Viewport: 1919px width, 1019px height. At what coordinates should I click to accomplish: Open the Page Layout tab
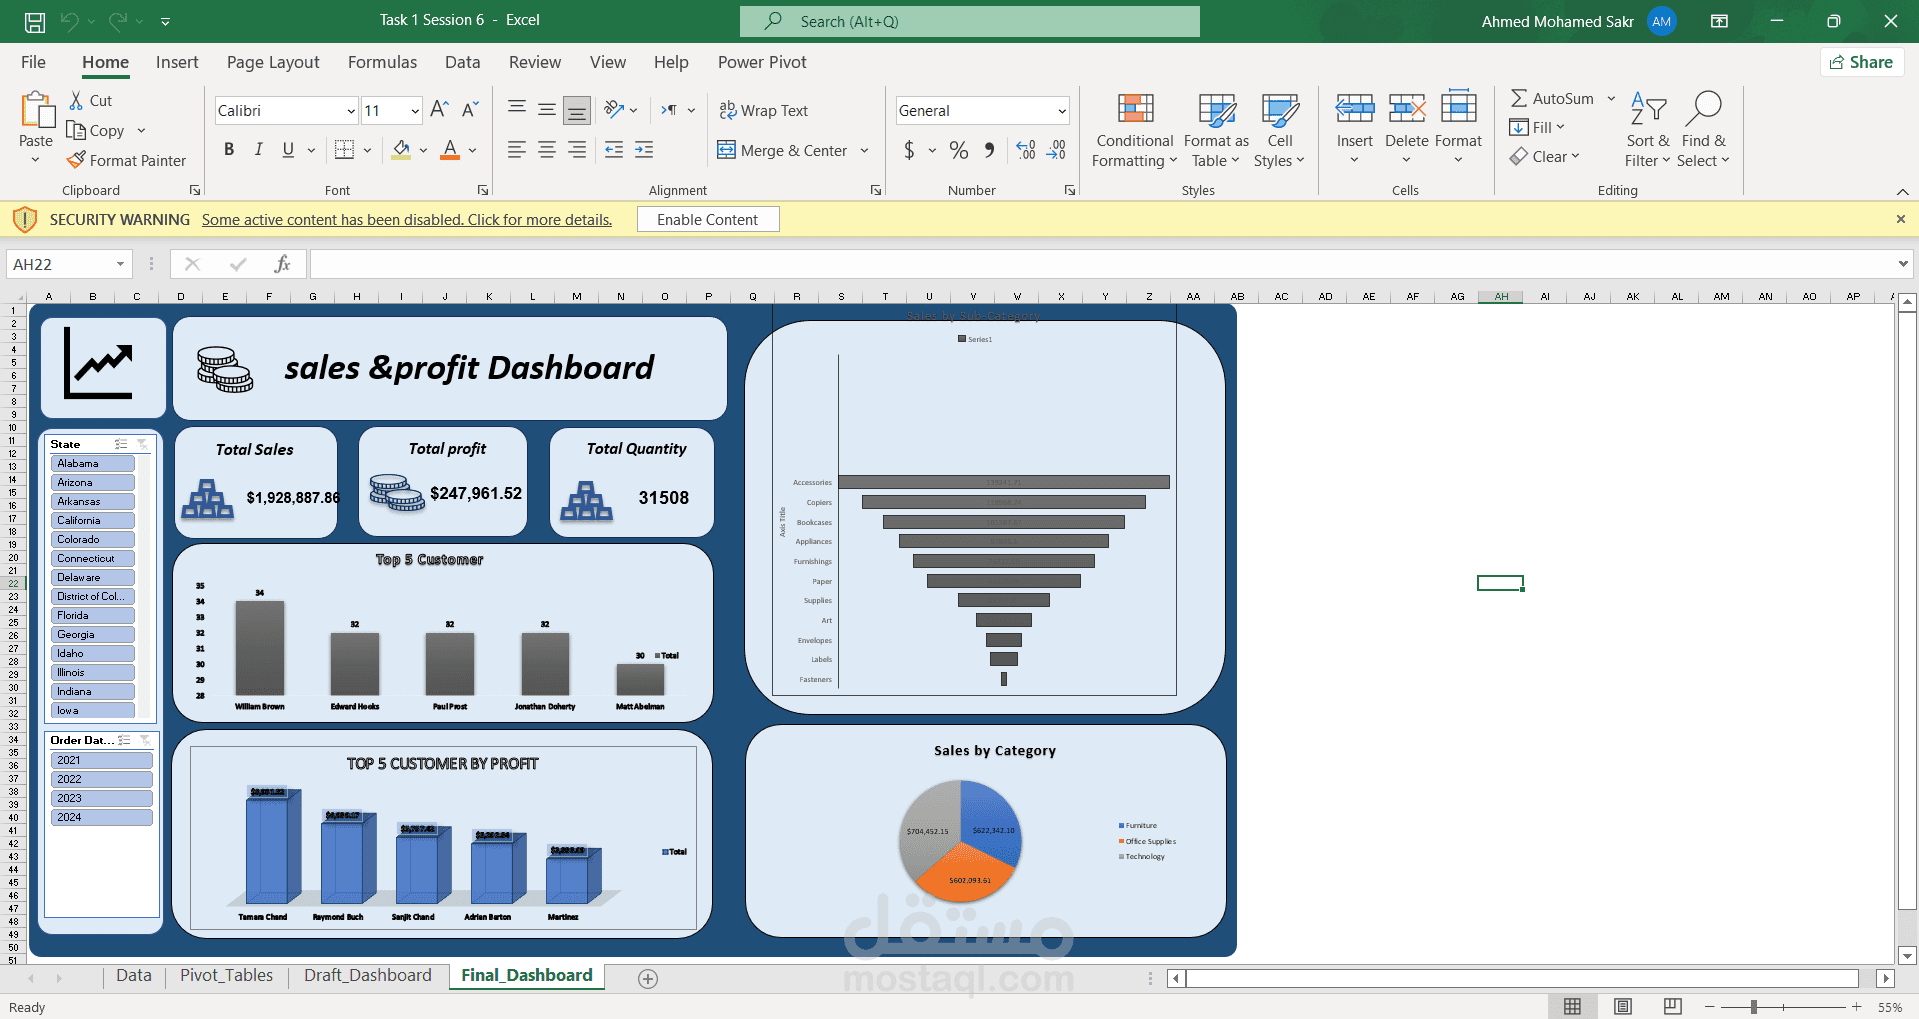click(273, 62)
